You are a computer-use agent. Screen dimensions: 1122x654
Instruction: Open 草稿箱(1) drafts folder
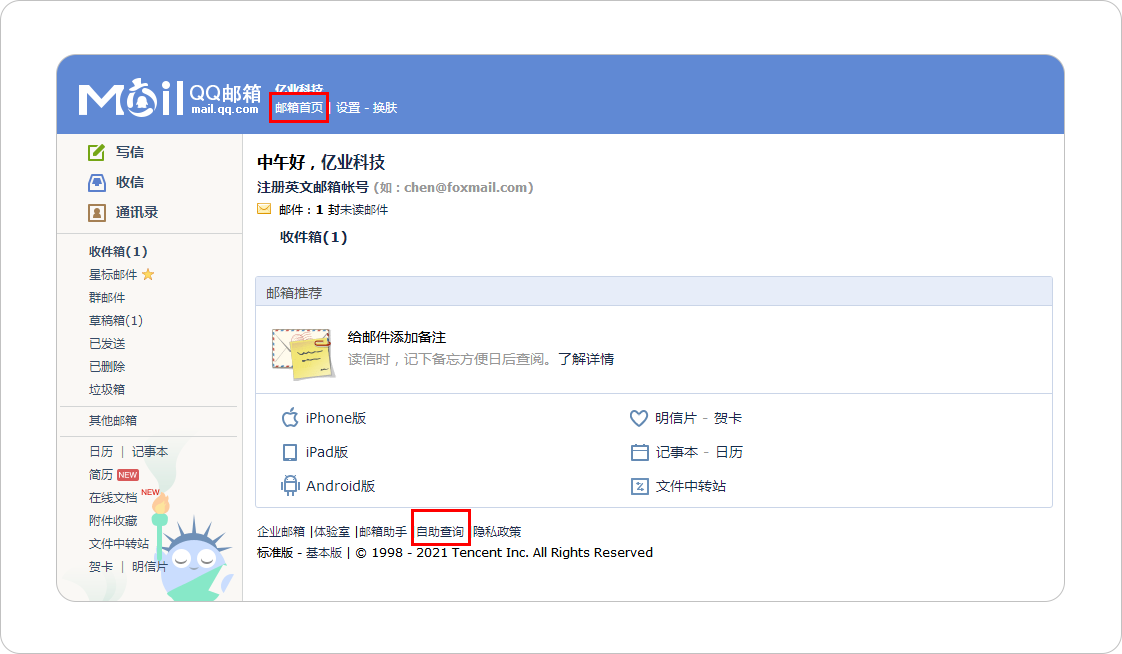pyautogui.click(x=116, y=320)
